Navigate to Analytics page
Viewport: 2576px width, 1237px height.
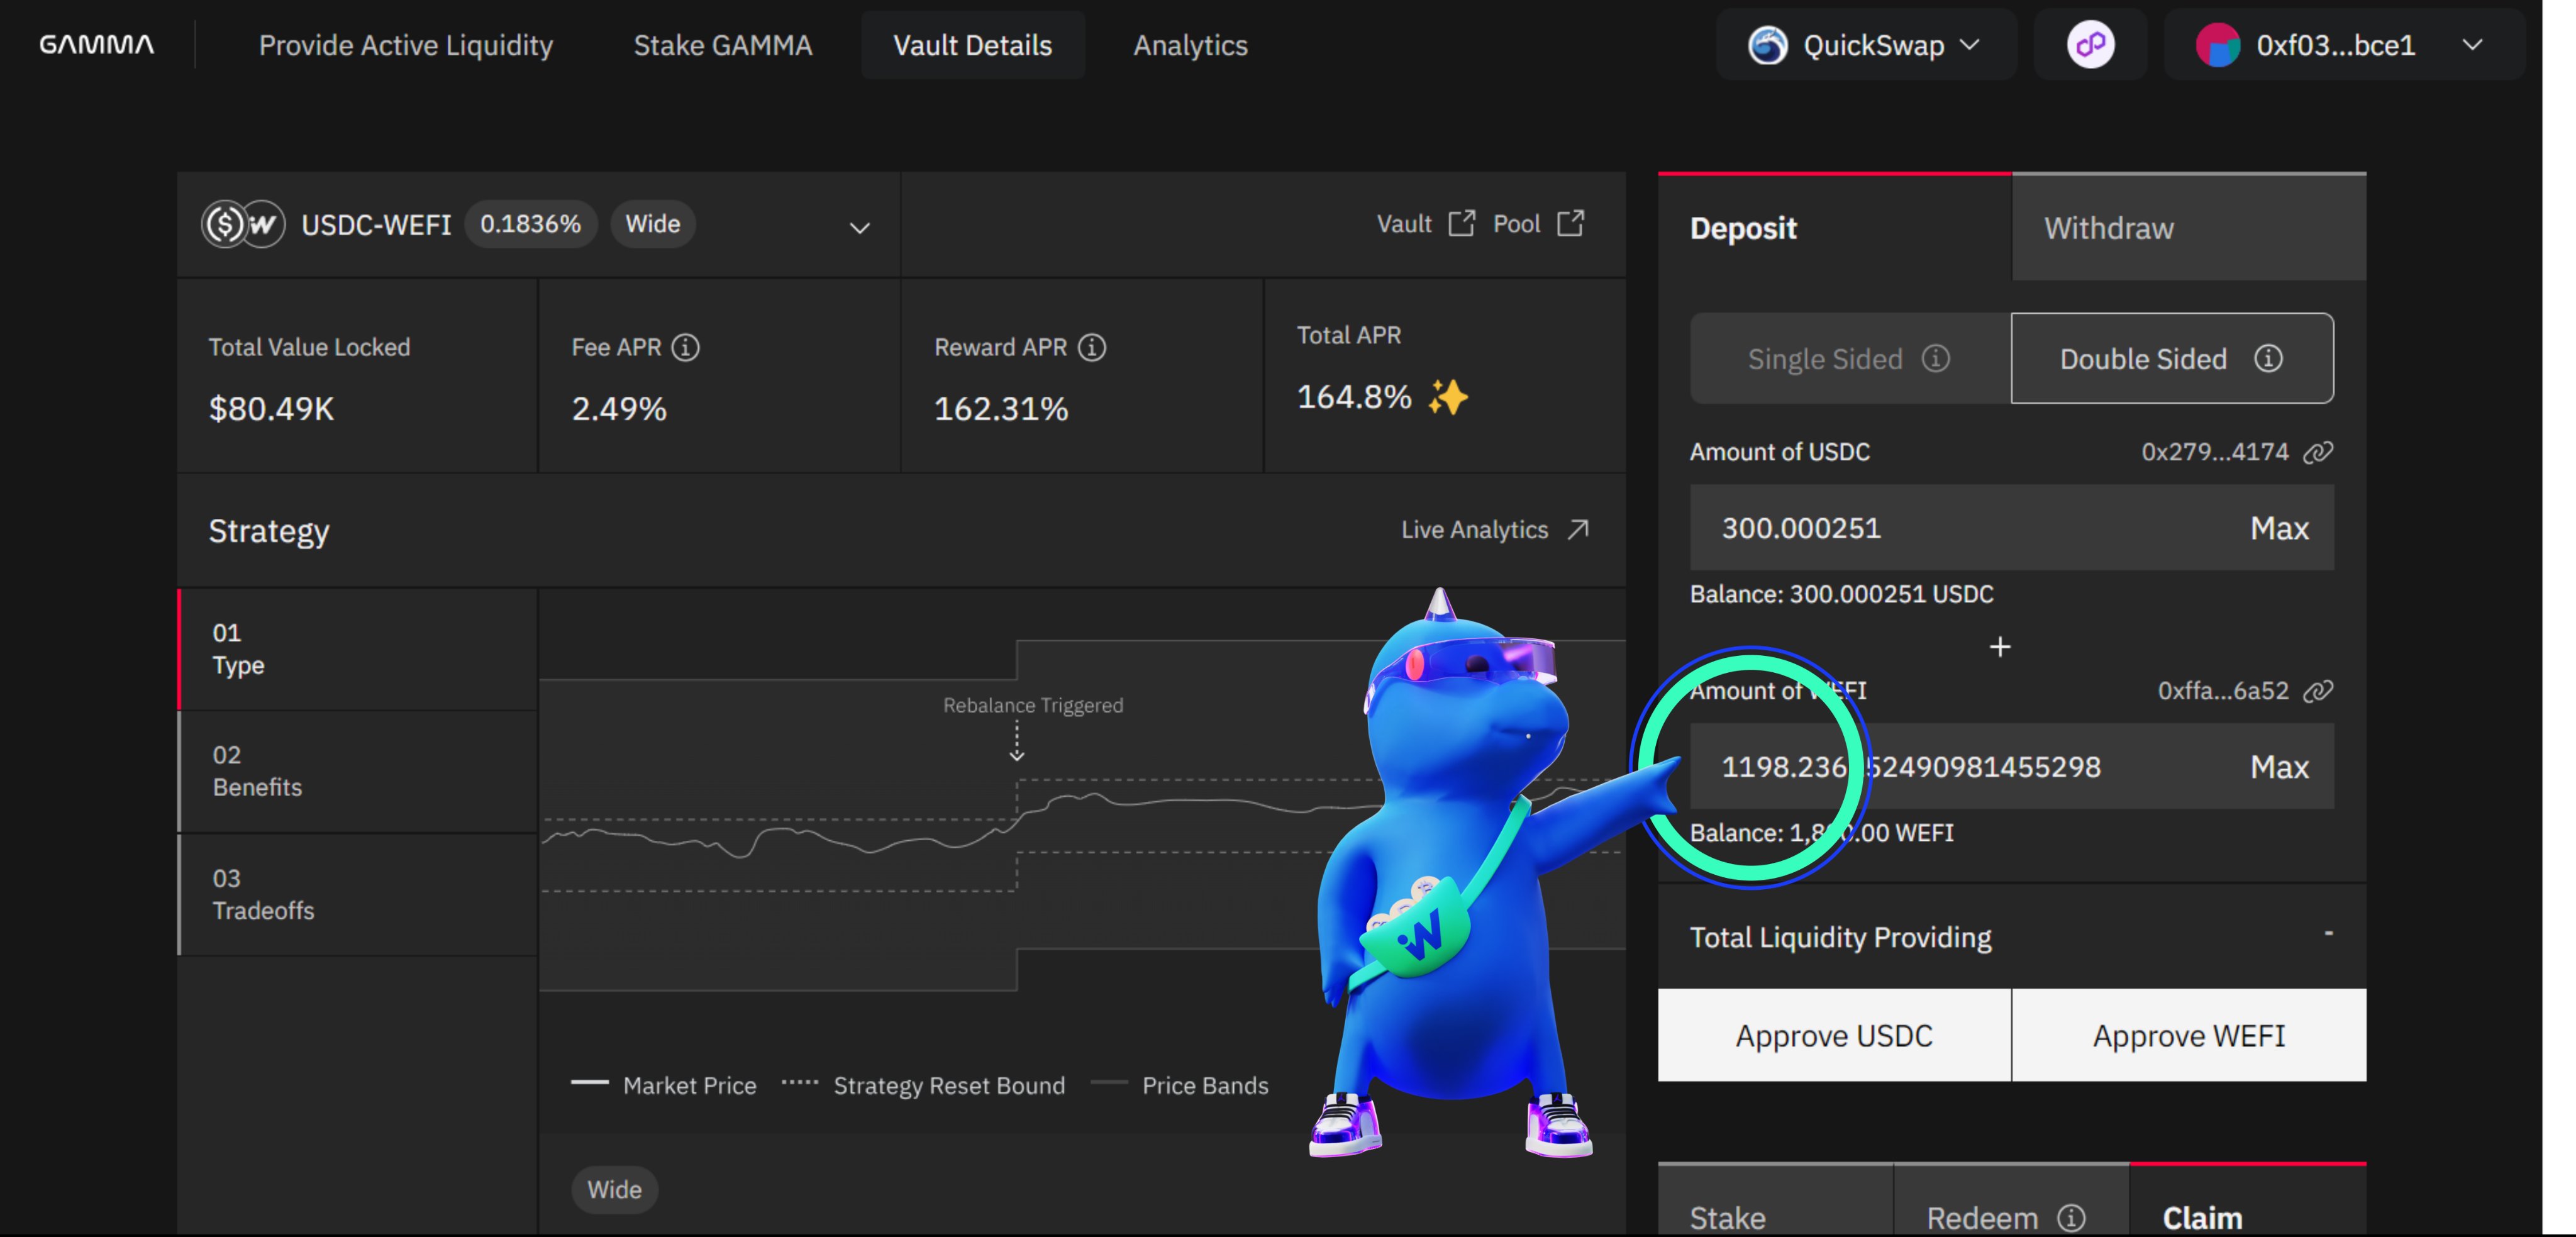pos(1190,45)
